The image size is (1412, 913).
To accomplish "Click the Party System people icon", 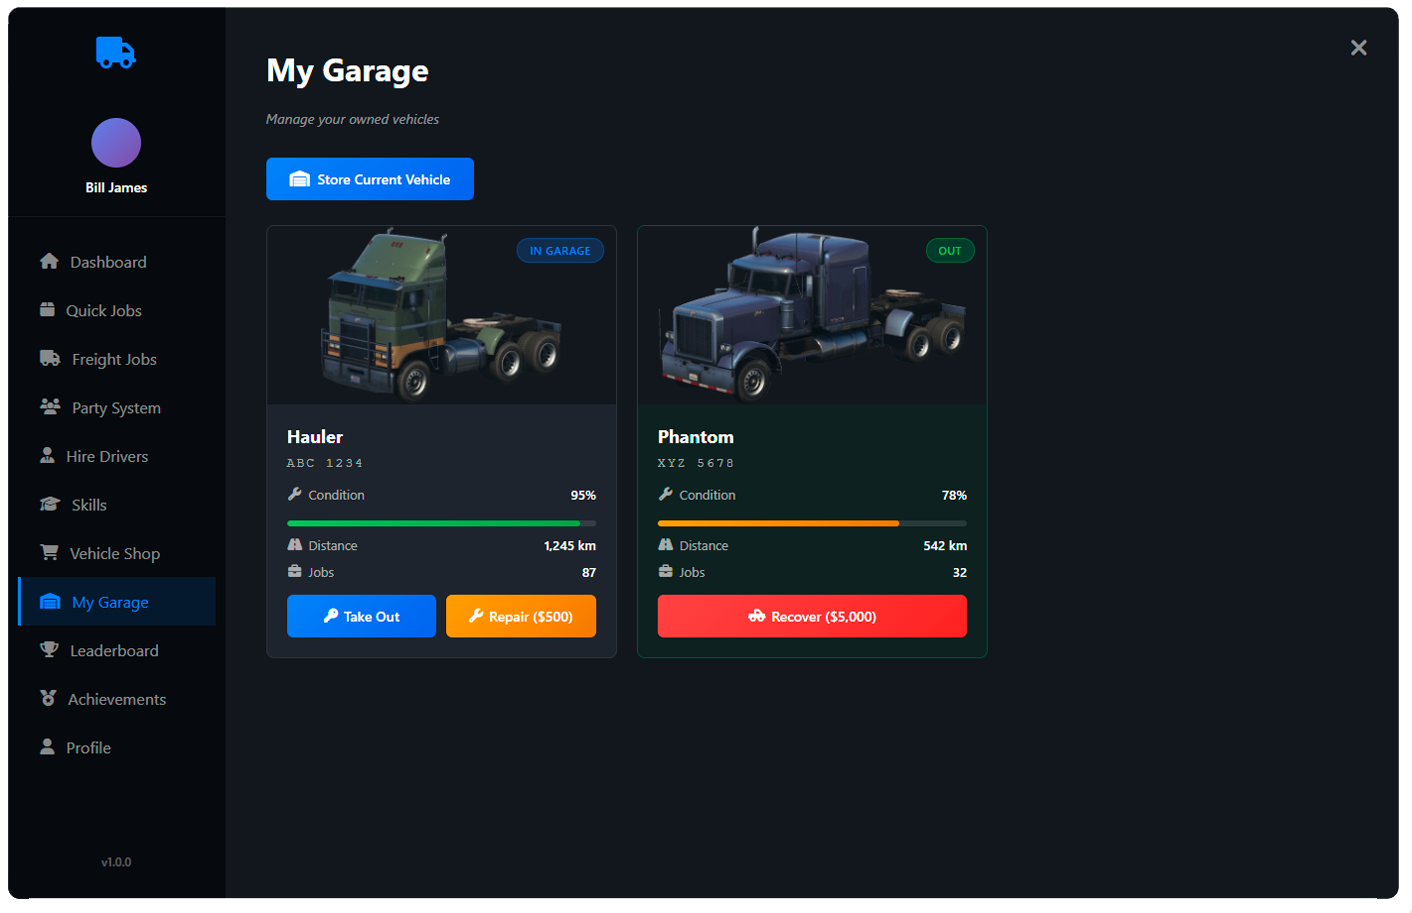I will click(x=50, y=406).
